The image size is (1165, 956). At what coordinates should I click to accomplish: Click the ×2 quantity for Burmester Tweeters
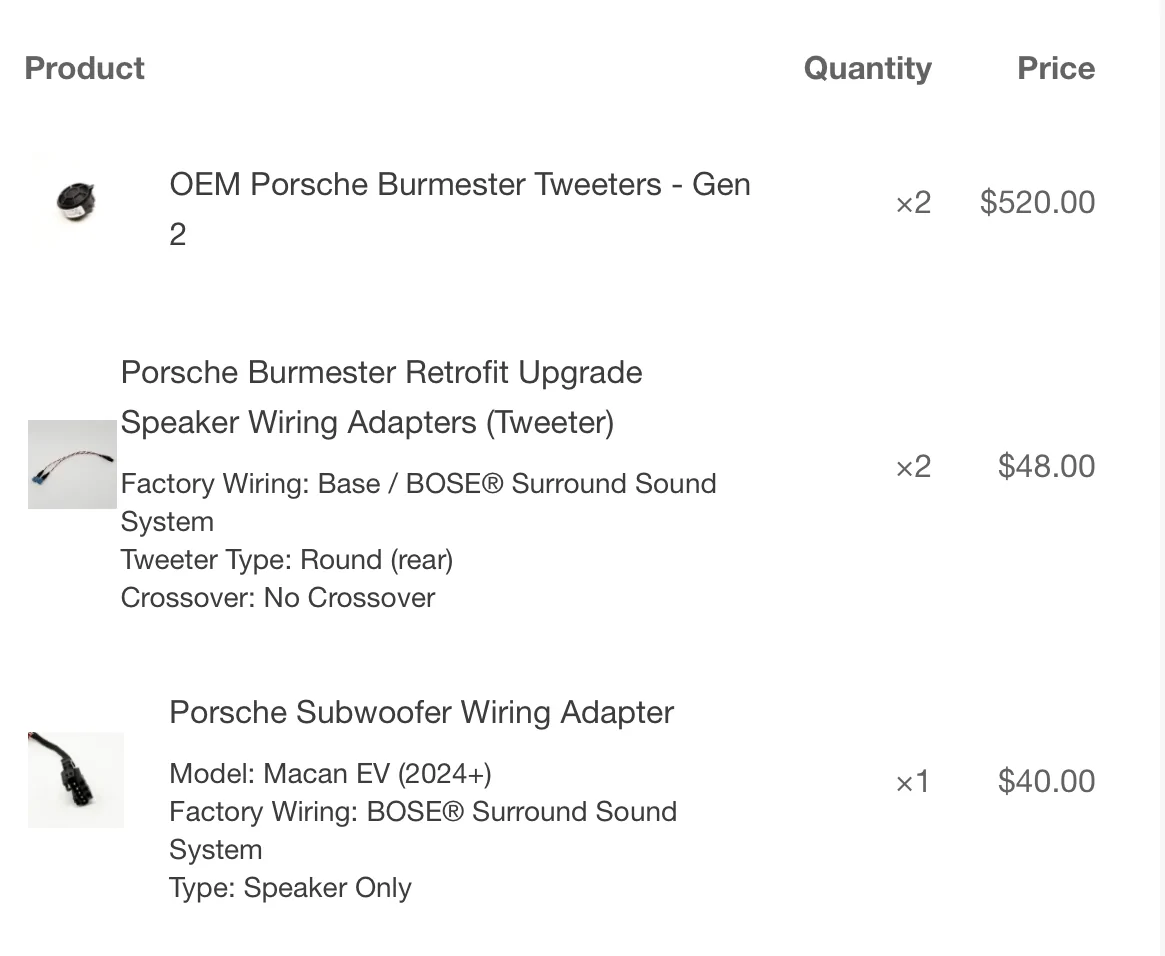(x=913, y=203)
